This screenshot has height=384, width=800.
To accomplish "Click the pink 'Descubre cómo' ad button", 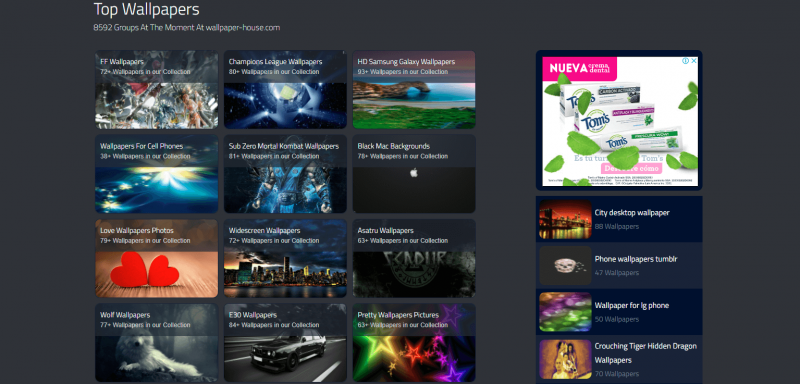I will pyautogui.click(x=631, y=169).
